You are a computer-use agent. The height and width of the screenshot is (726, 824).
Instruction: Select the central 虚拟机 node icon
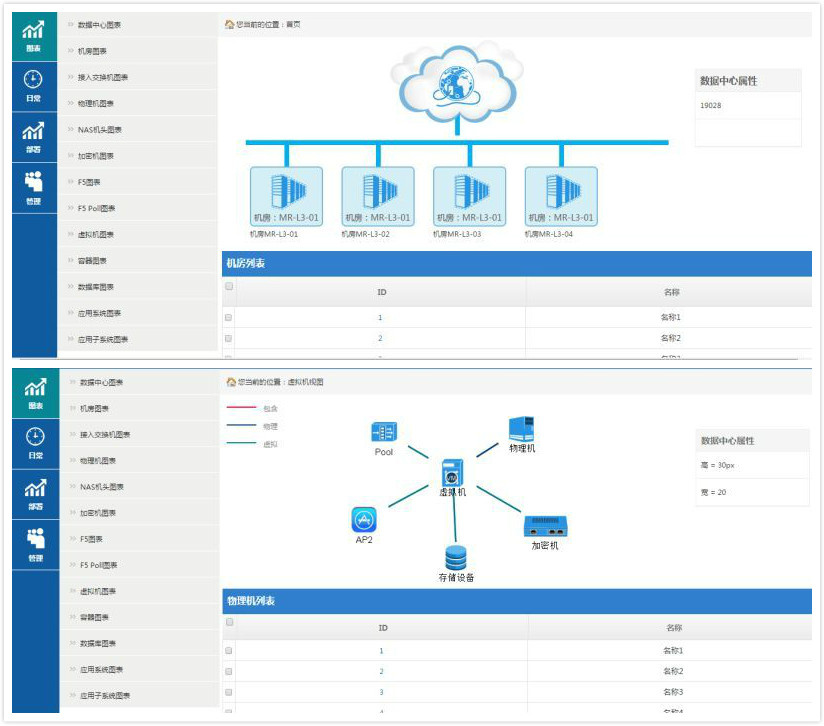point(452,472)
